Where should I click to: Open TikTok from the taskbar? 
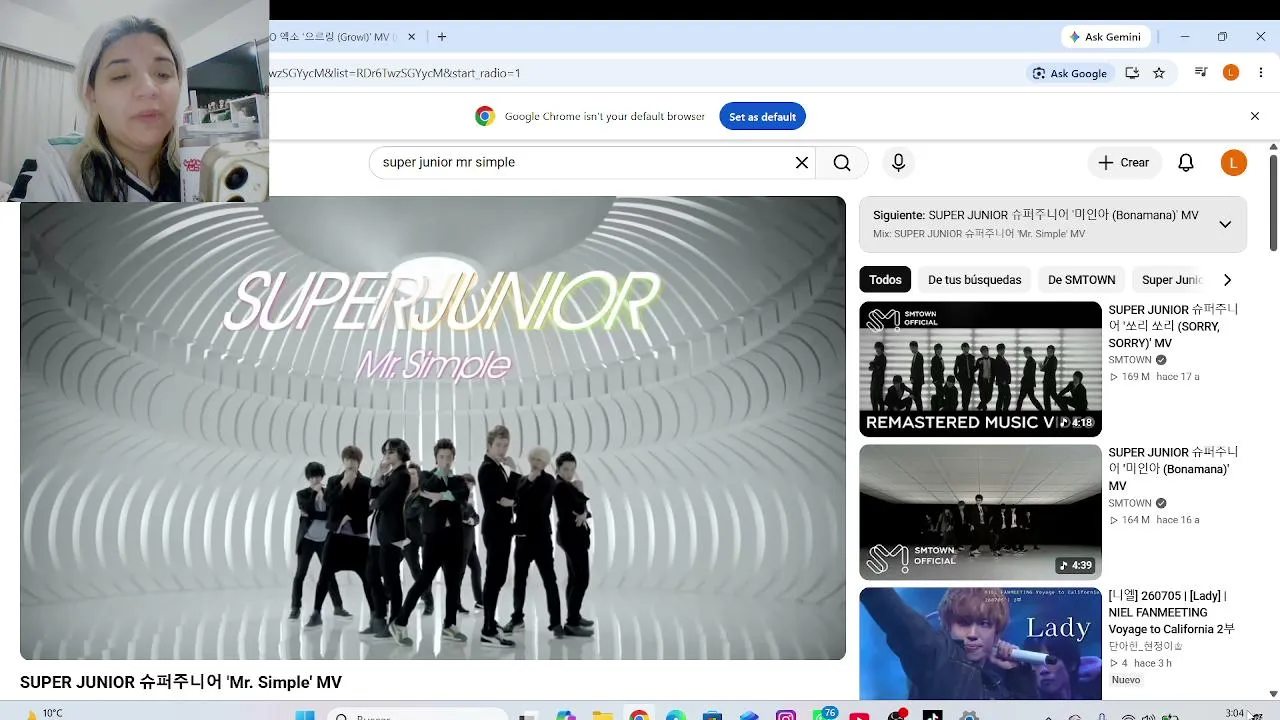tap(932, 716)
